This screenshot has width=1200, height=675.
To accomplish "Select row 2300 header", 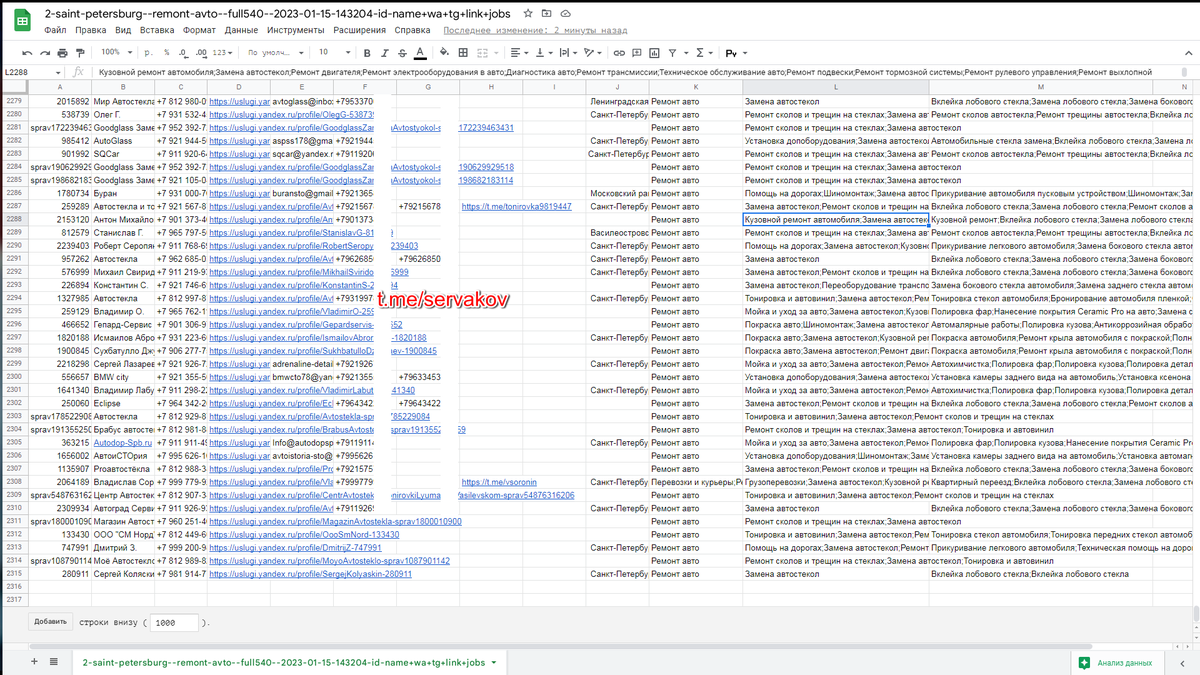I will (14, 377).
